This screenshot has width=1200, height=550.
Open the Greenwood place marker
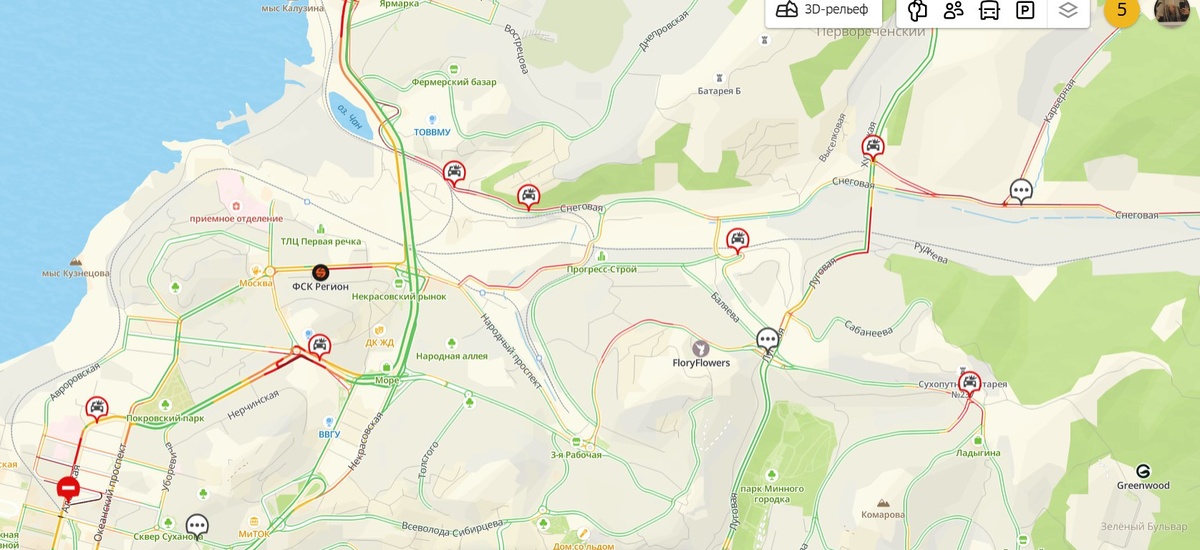(1143, 471)
